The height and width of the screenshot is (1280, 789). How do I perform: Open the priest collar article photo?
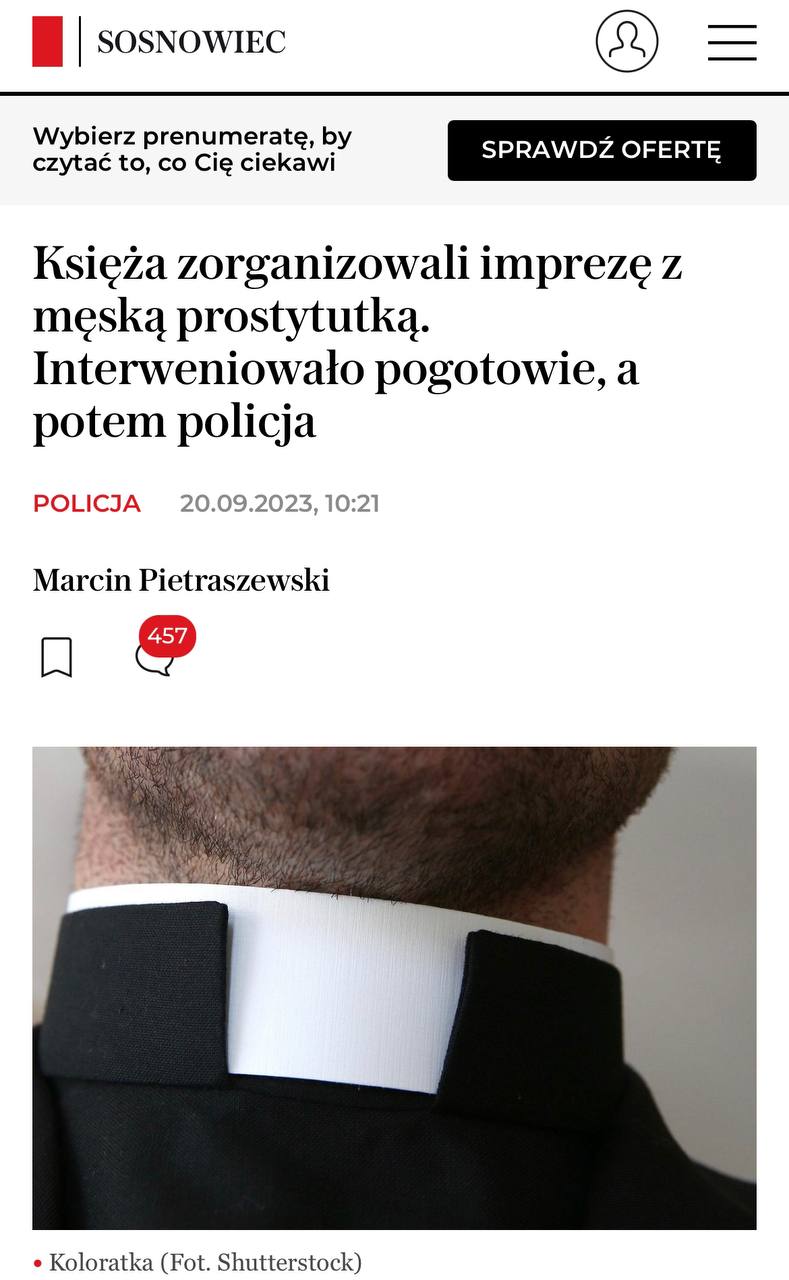tap(394, 988)
